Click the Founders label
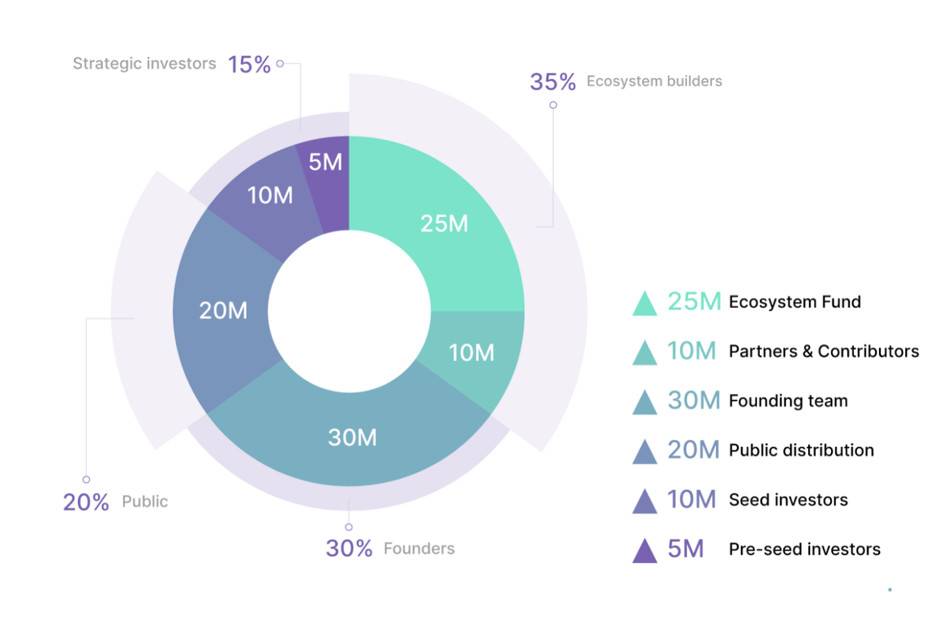The height and width of the screenshot is (634, 936). [419, 549]
